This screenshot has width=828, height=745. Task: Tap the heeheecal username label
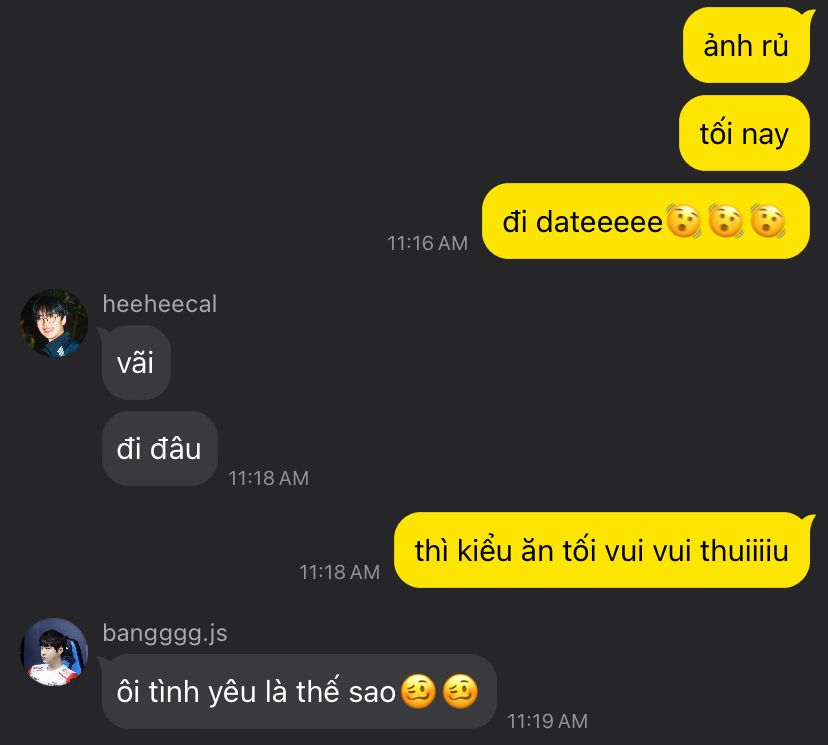(x=159, y=304)
